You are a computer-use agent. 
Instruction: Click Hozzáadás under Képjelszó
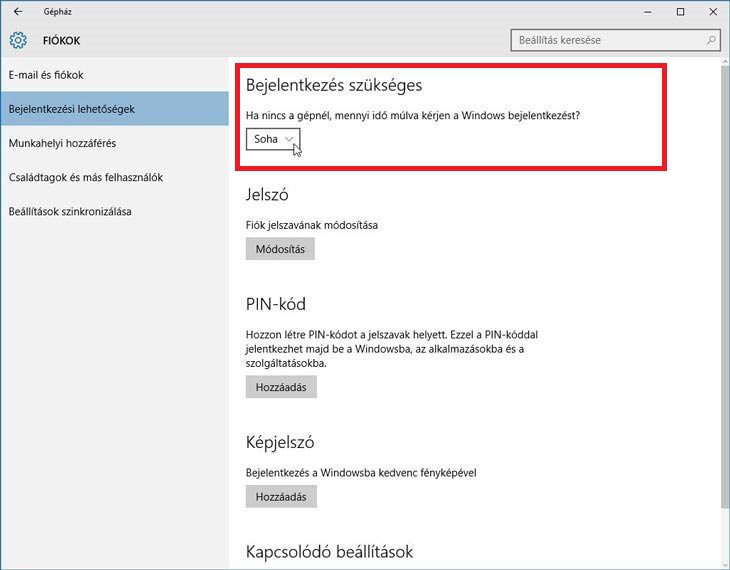281,496
